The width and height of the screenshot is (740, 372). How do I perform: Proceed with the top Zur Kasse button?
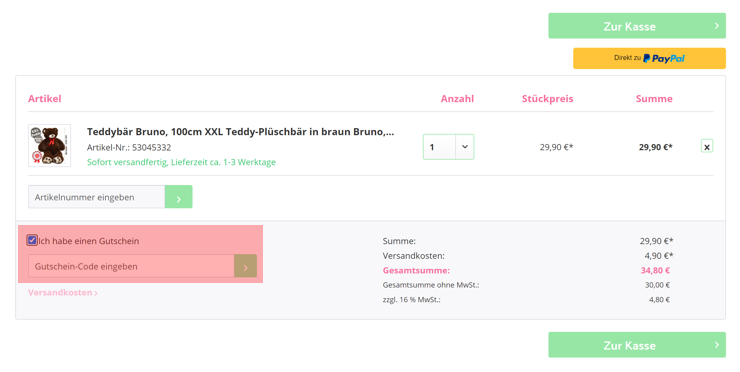coord(637,26)
